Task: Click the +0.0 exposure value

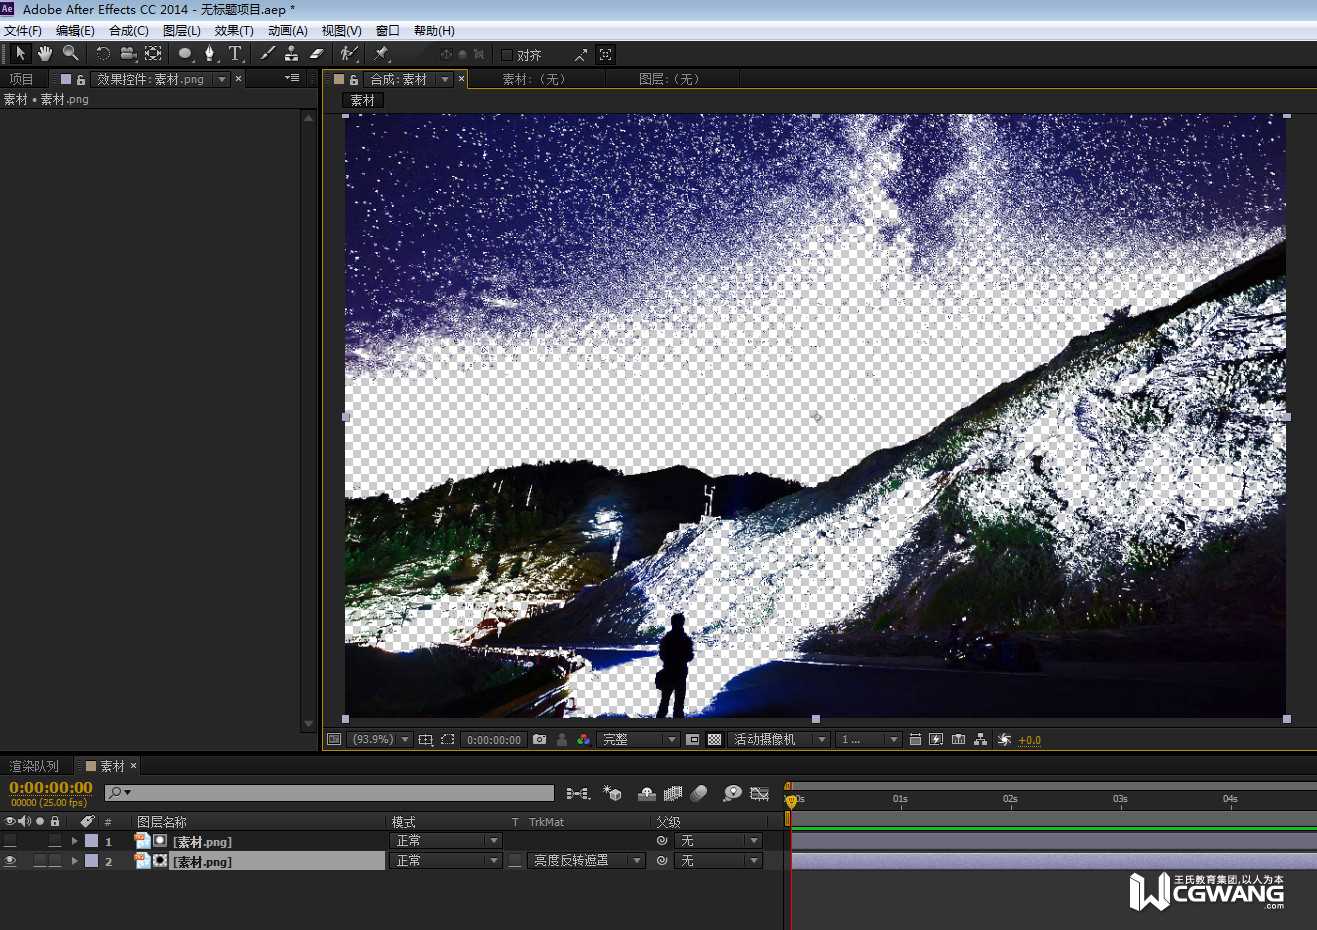Action: coord(1030,740)
